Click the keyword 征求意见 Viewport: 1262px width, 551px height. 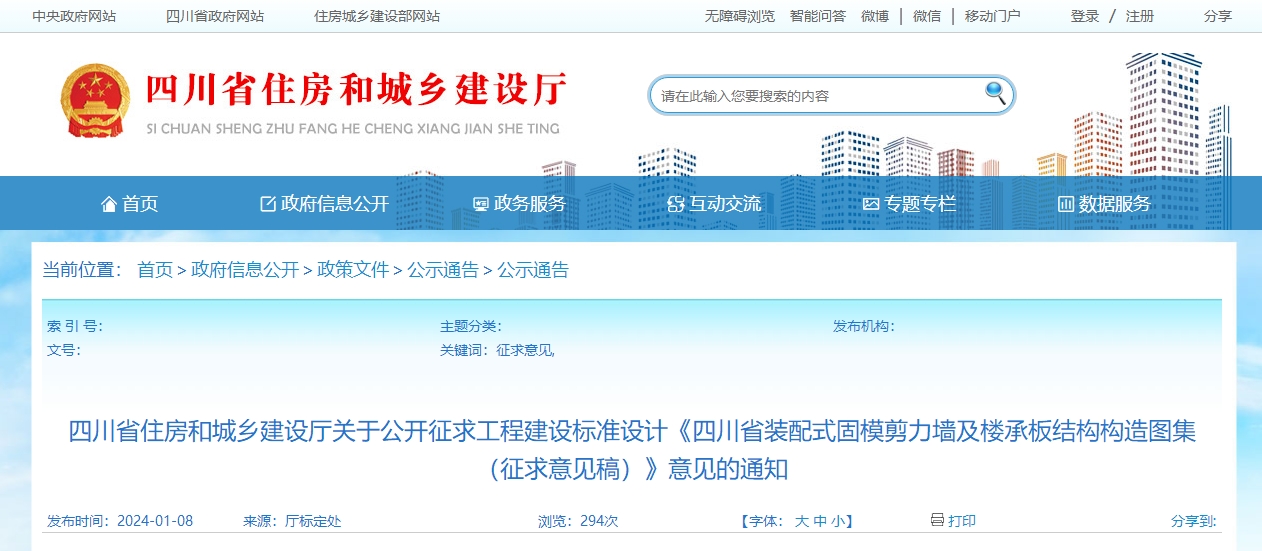[525, 350]
